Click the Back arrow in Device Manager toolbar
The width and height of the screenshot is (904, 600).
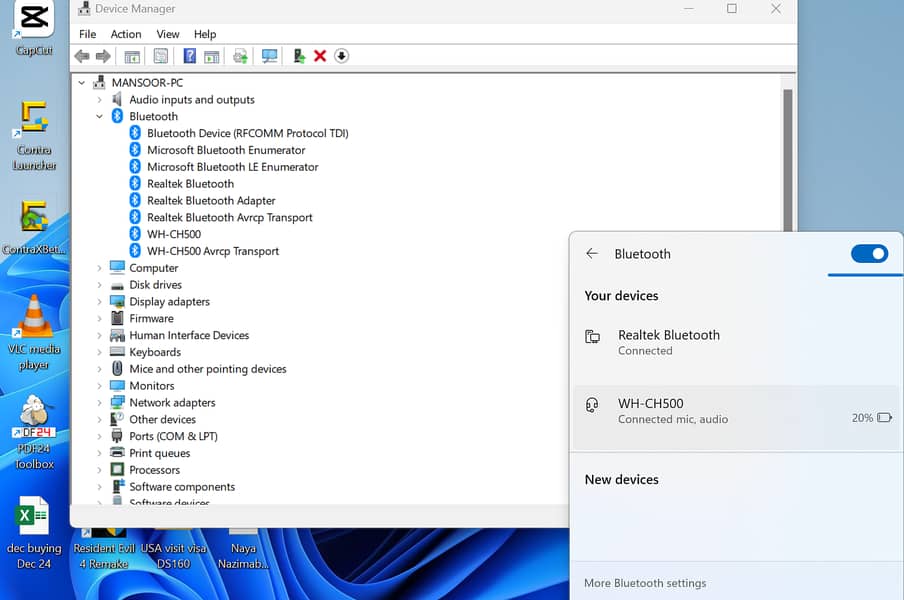(82, 56)
